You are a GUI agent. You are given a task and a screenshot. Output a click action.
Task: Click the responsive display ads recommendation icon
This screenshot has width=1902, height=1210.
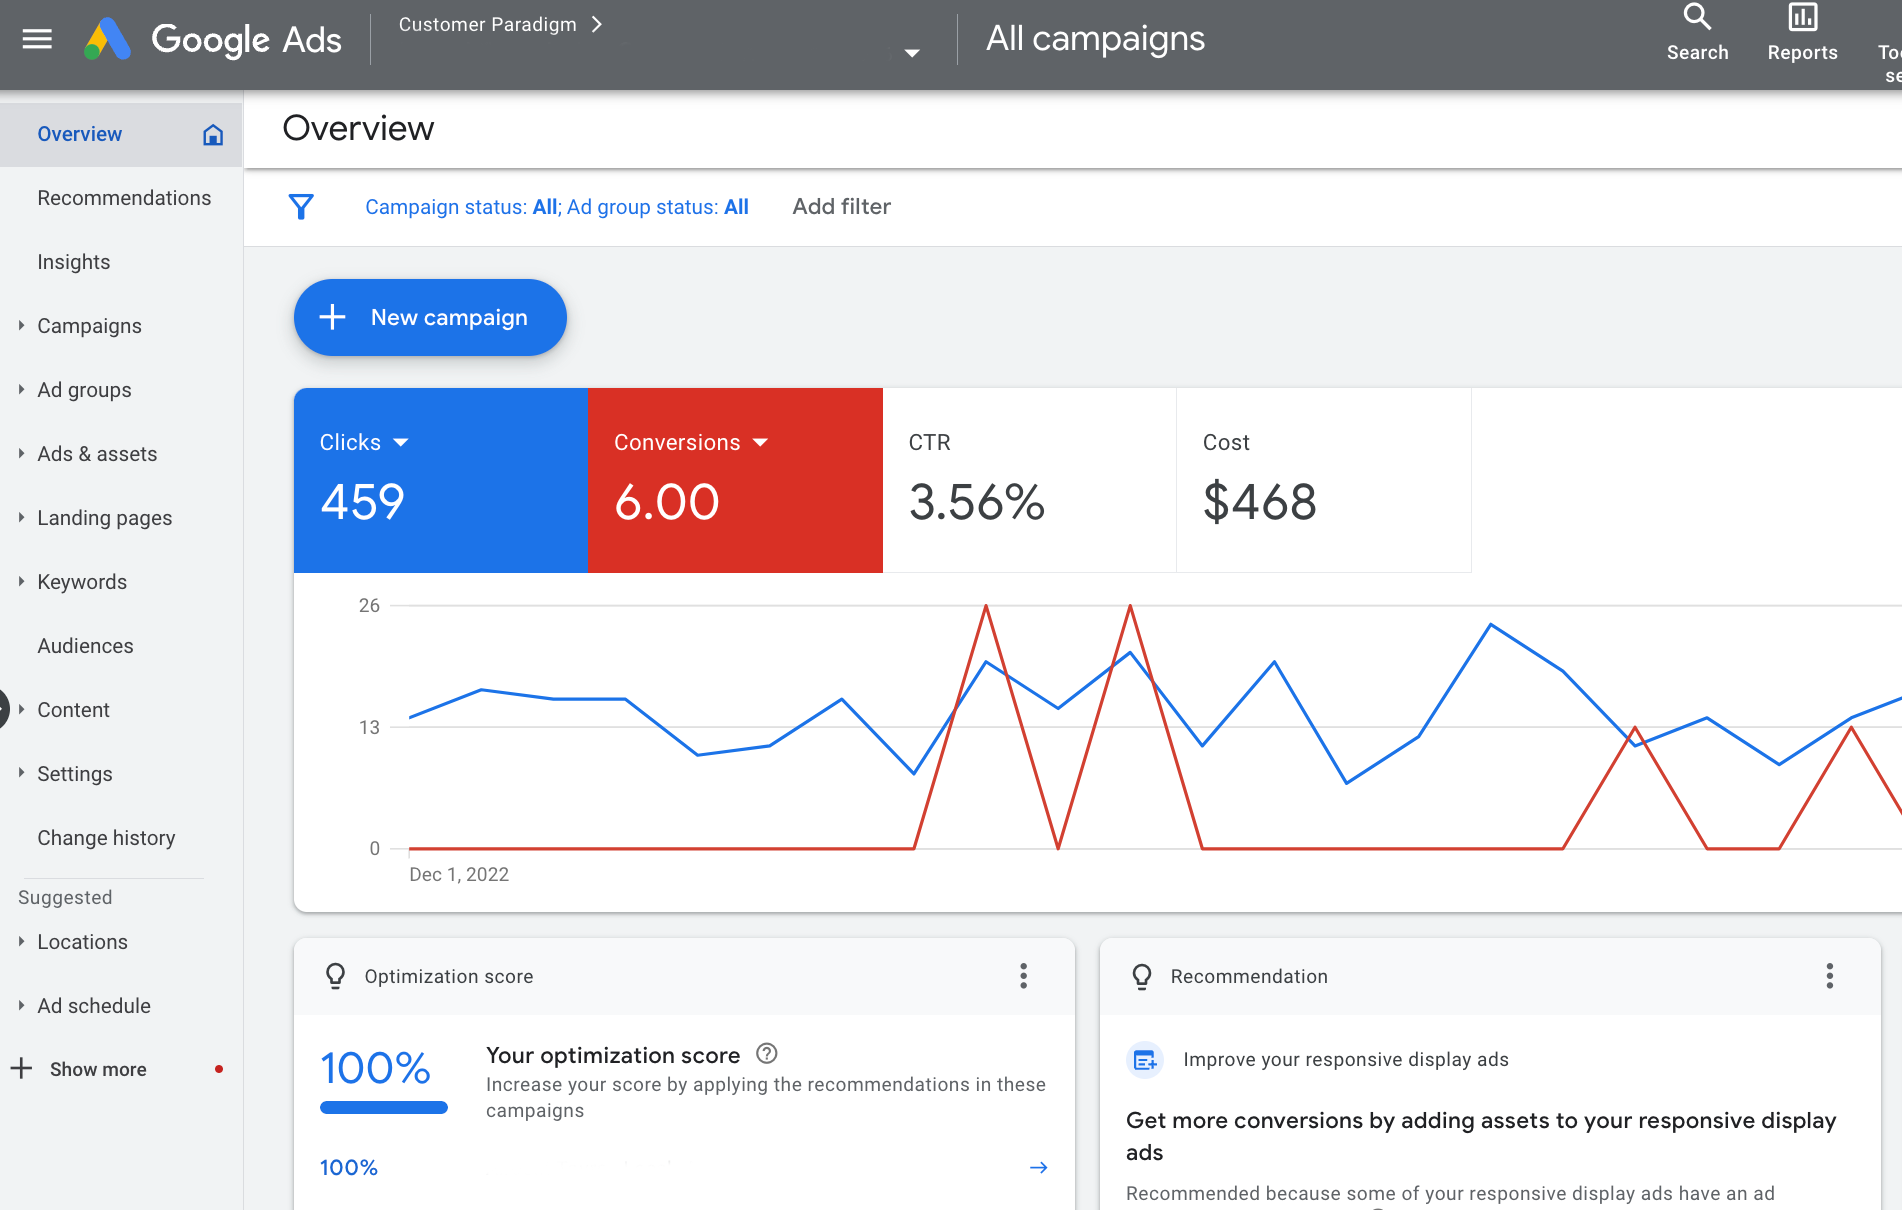(x=1144, y=1059)
